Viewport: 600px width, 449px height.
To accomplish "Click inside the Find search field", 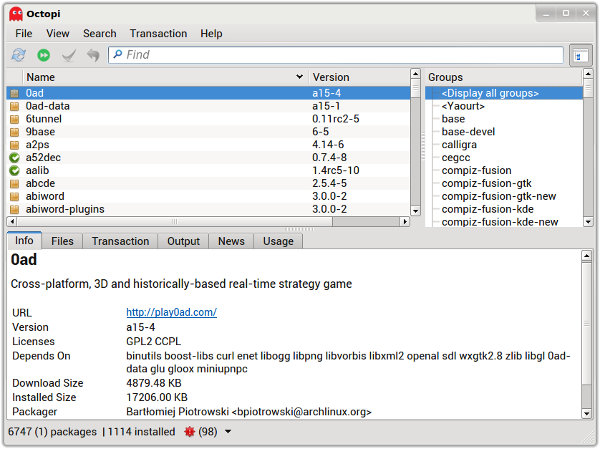I will (x=336, y=55).
